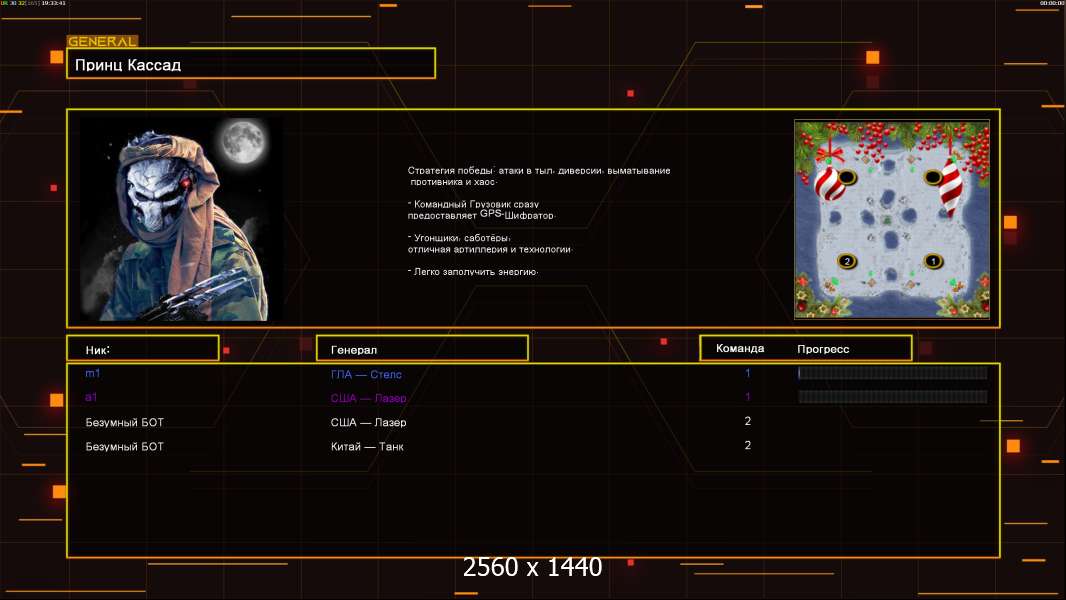Click the striped icicle ornament on map
The width and height of the screenshot is (1066, 600).
tap(950, 187)
